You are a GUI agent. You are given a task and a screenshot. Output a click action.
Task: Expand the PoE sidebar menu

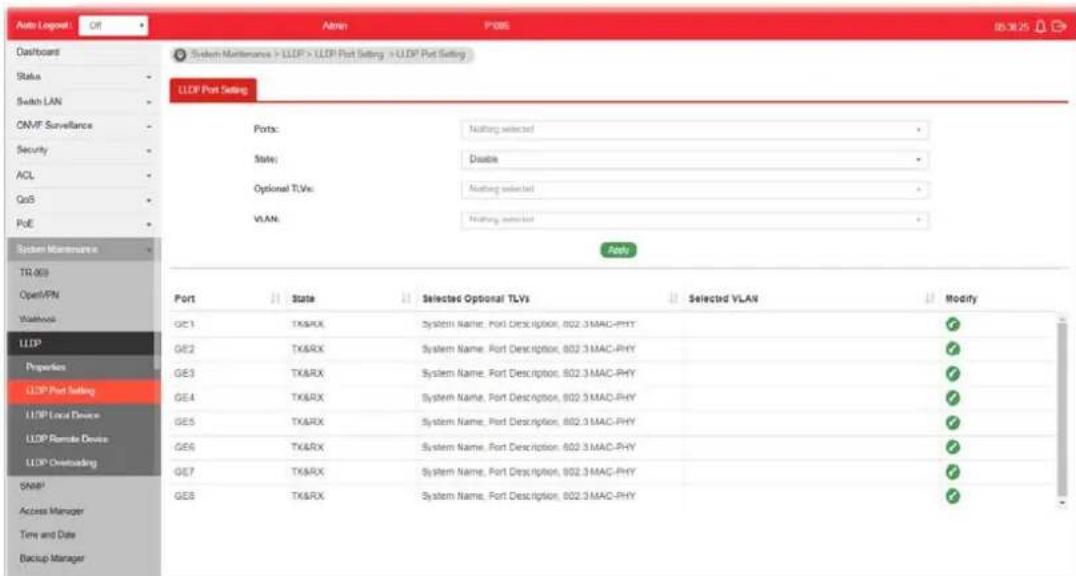coord(84,224)
